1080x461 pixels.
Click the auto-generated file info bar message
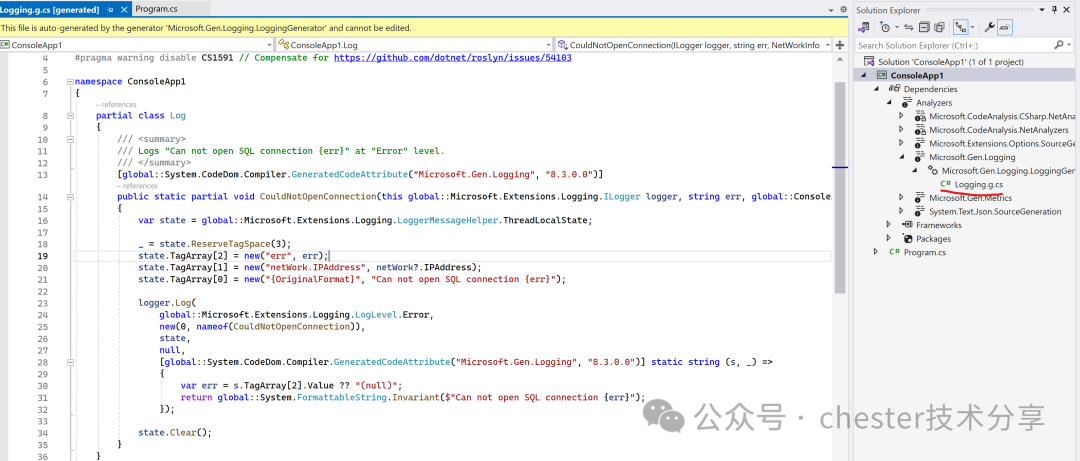pyautogui.click(x=207, y=28)
